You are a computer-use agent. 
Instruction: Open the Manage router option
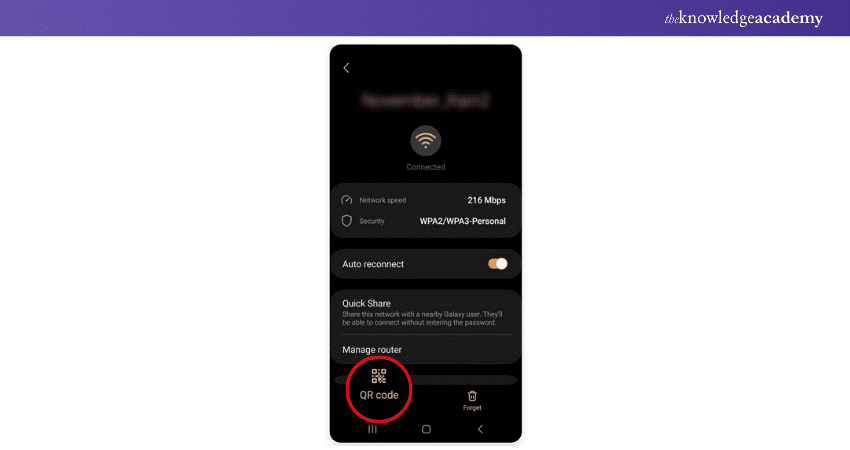coord(426,350)
